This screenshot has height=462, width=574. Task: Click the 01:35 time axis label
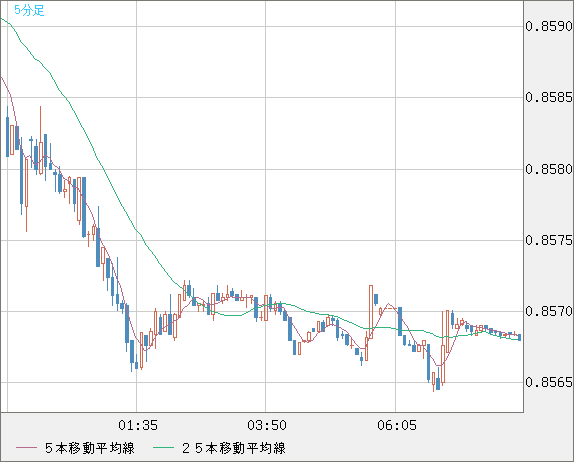coord(138,425)
